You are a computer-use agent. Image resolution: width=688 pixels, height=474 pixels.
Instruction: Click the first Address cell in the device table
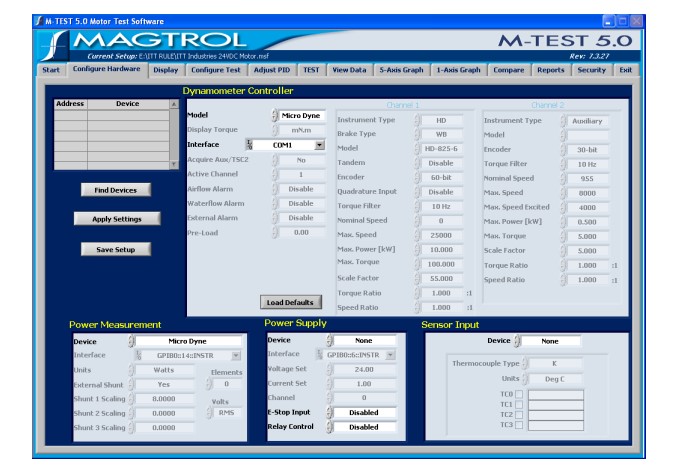(70, 115)
